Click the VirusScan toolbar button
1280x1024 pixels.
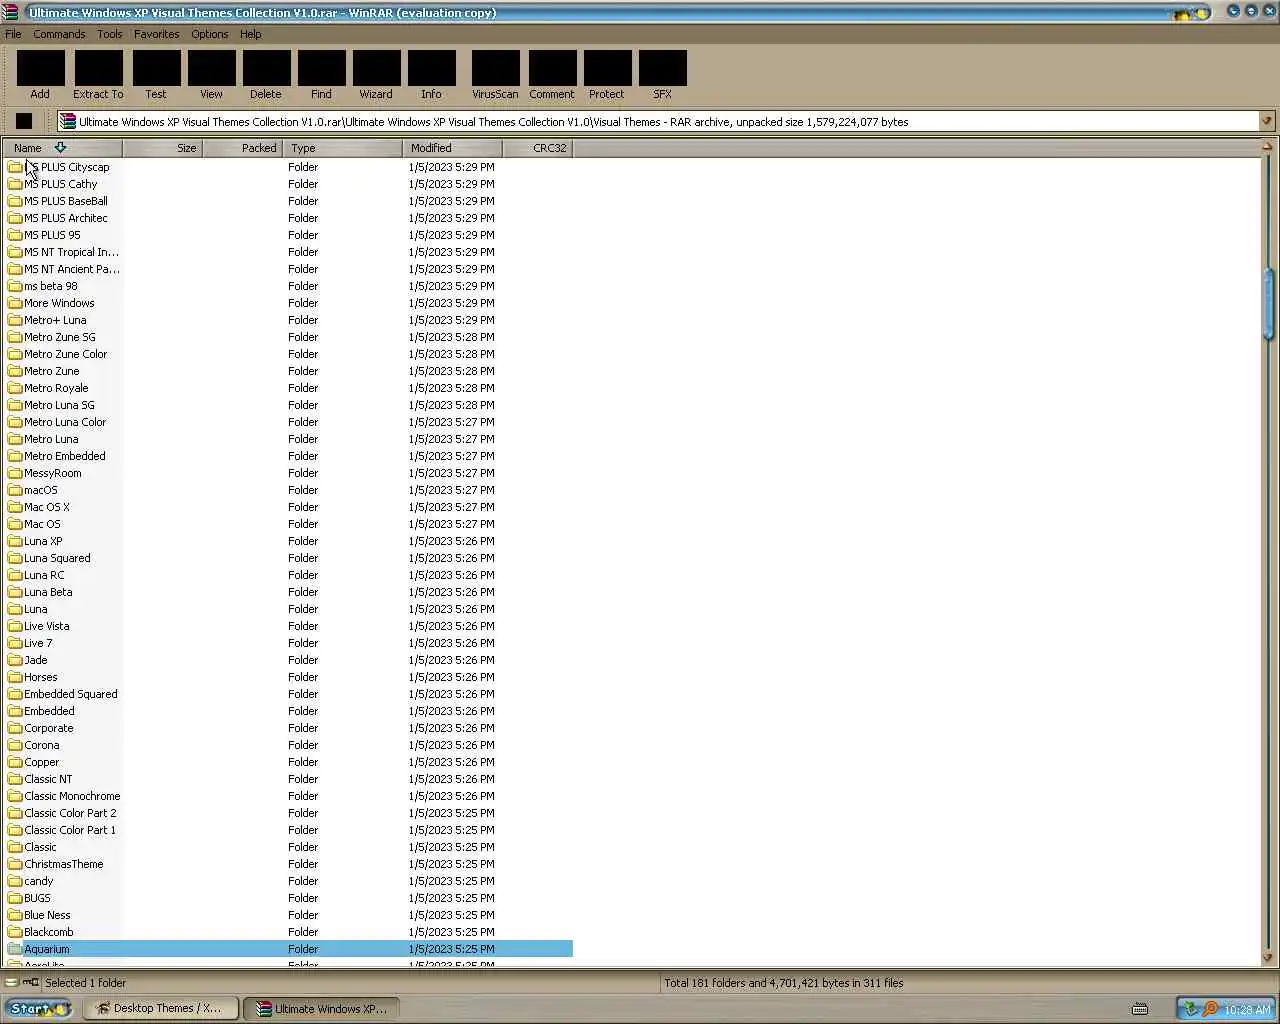(x=495, y=75)
